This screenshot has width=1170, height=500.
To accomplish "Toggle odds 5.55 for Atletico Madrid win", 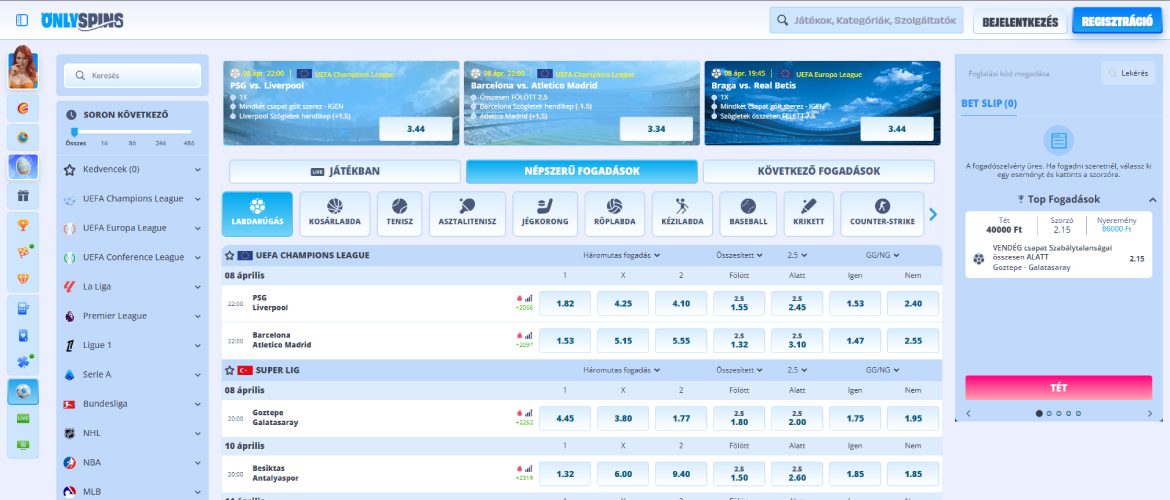I will click(681, 340).
